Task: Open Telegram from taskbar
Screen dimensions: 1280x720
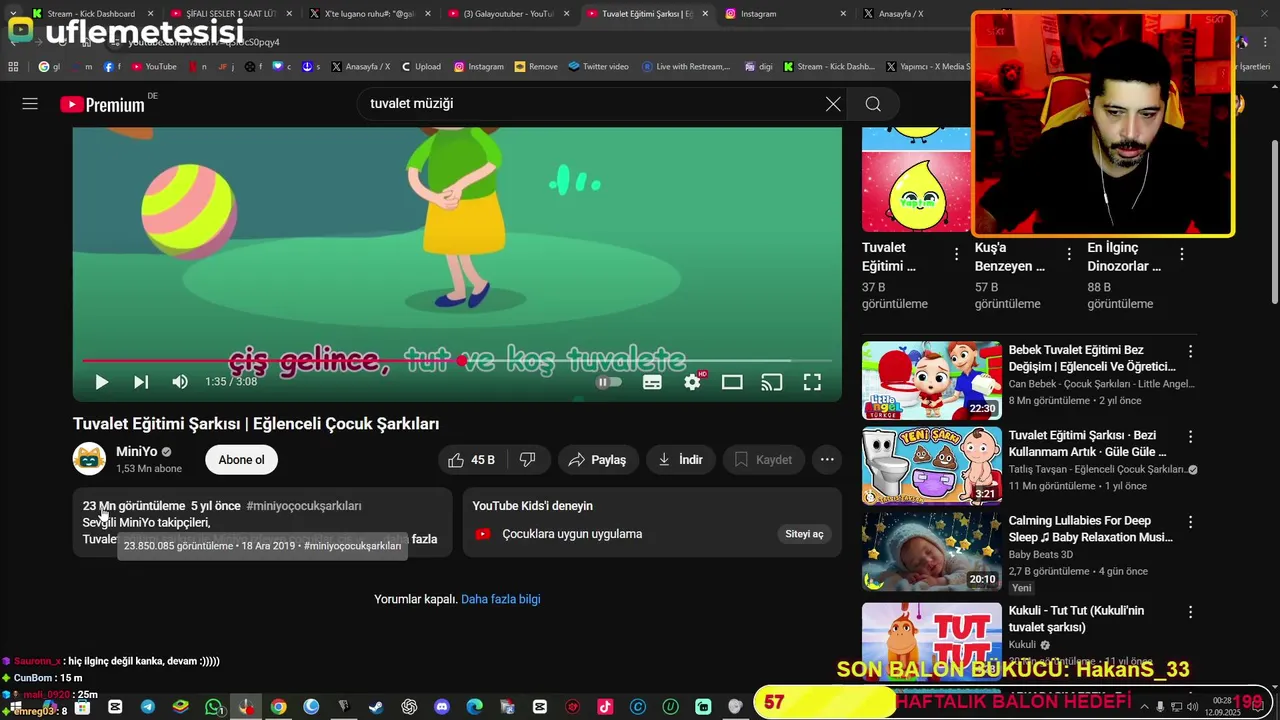Action: (x=148, y=707)
